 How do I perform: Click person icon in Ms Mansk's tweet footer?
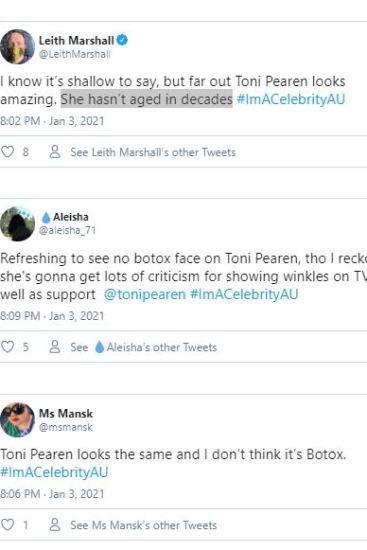click(55, 525)
